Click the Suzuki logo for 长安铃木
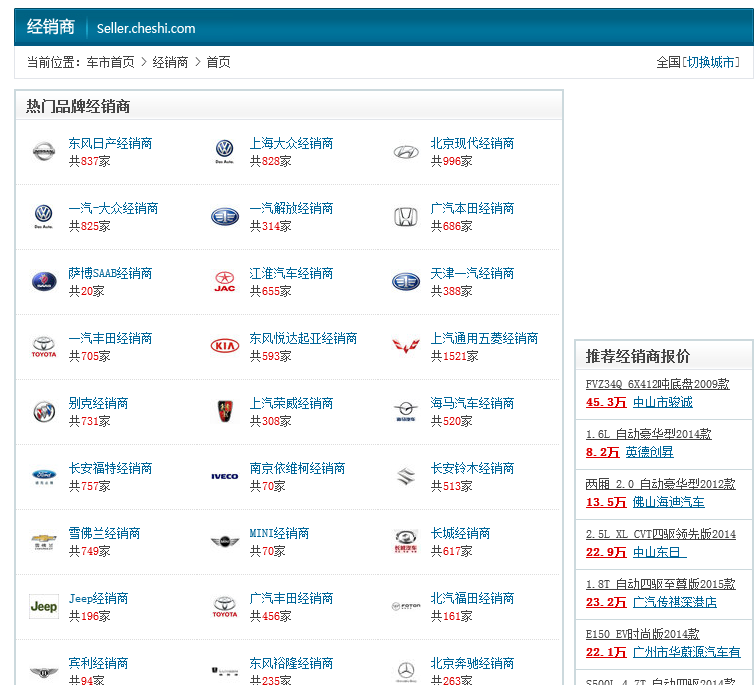 click(x=406, y=476)
